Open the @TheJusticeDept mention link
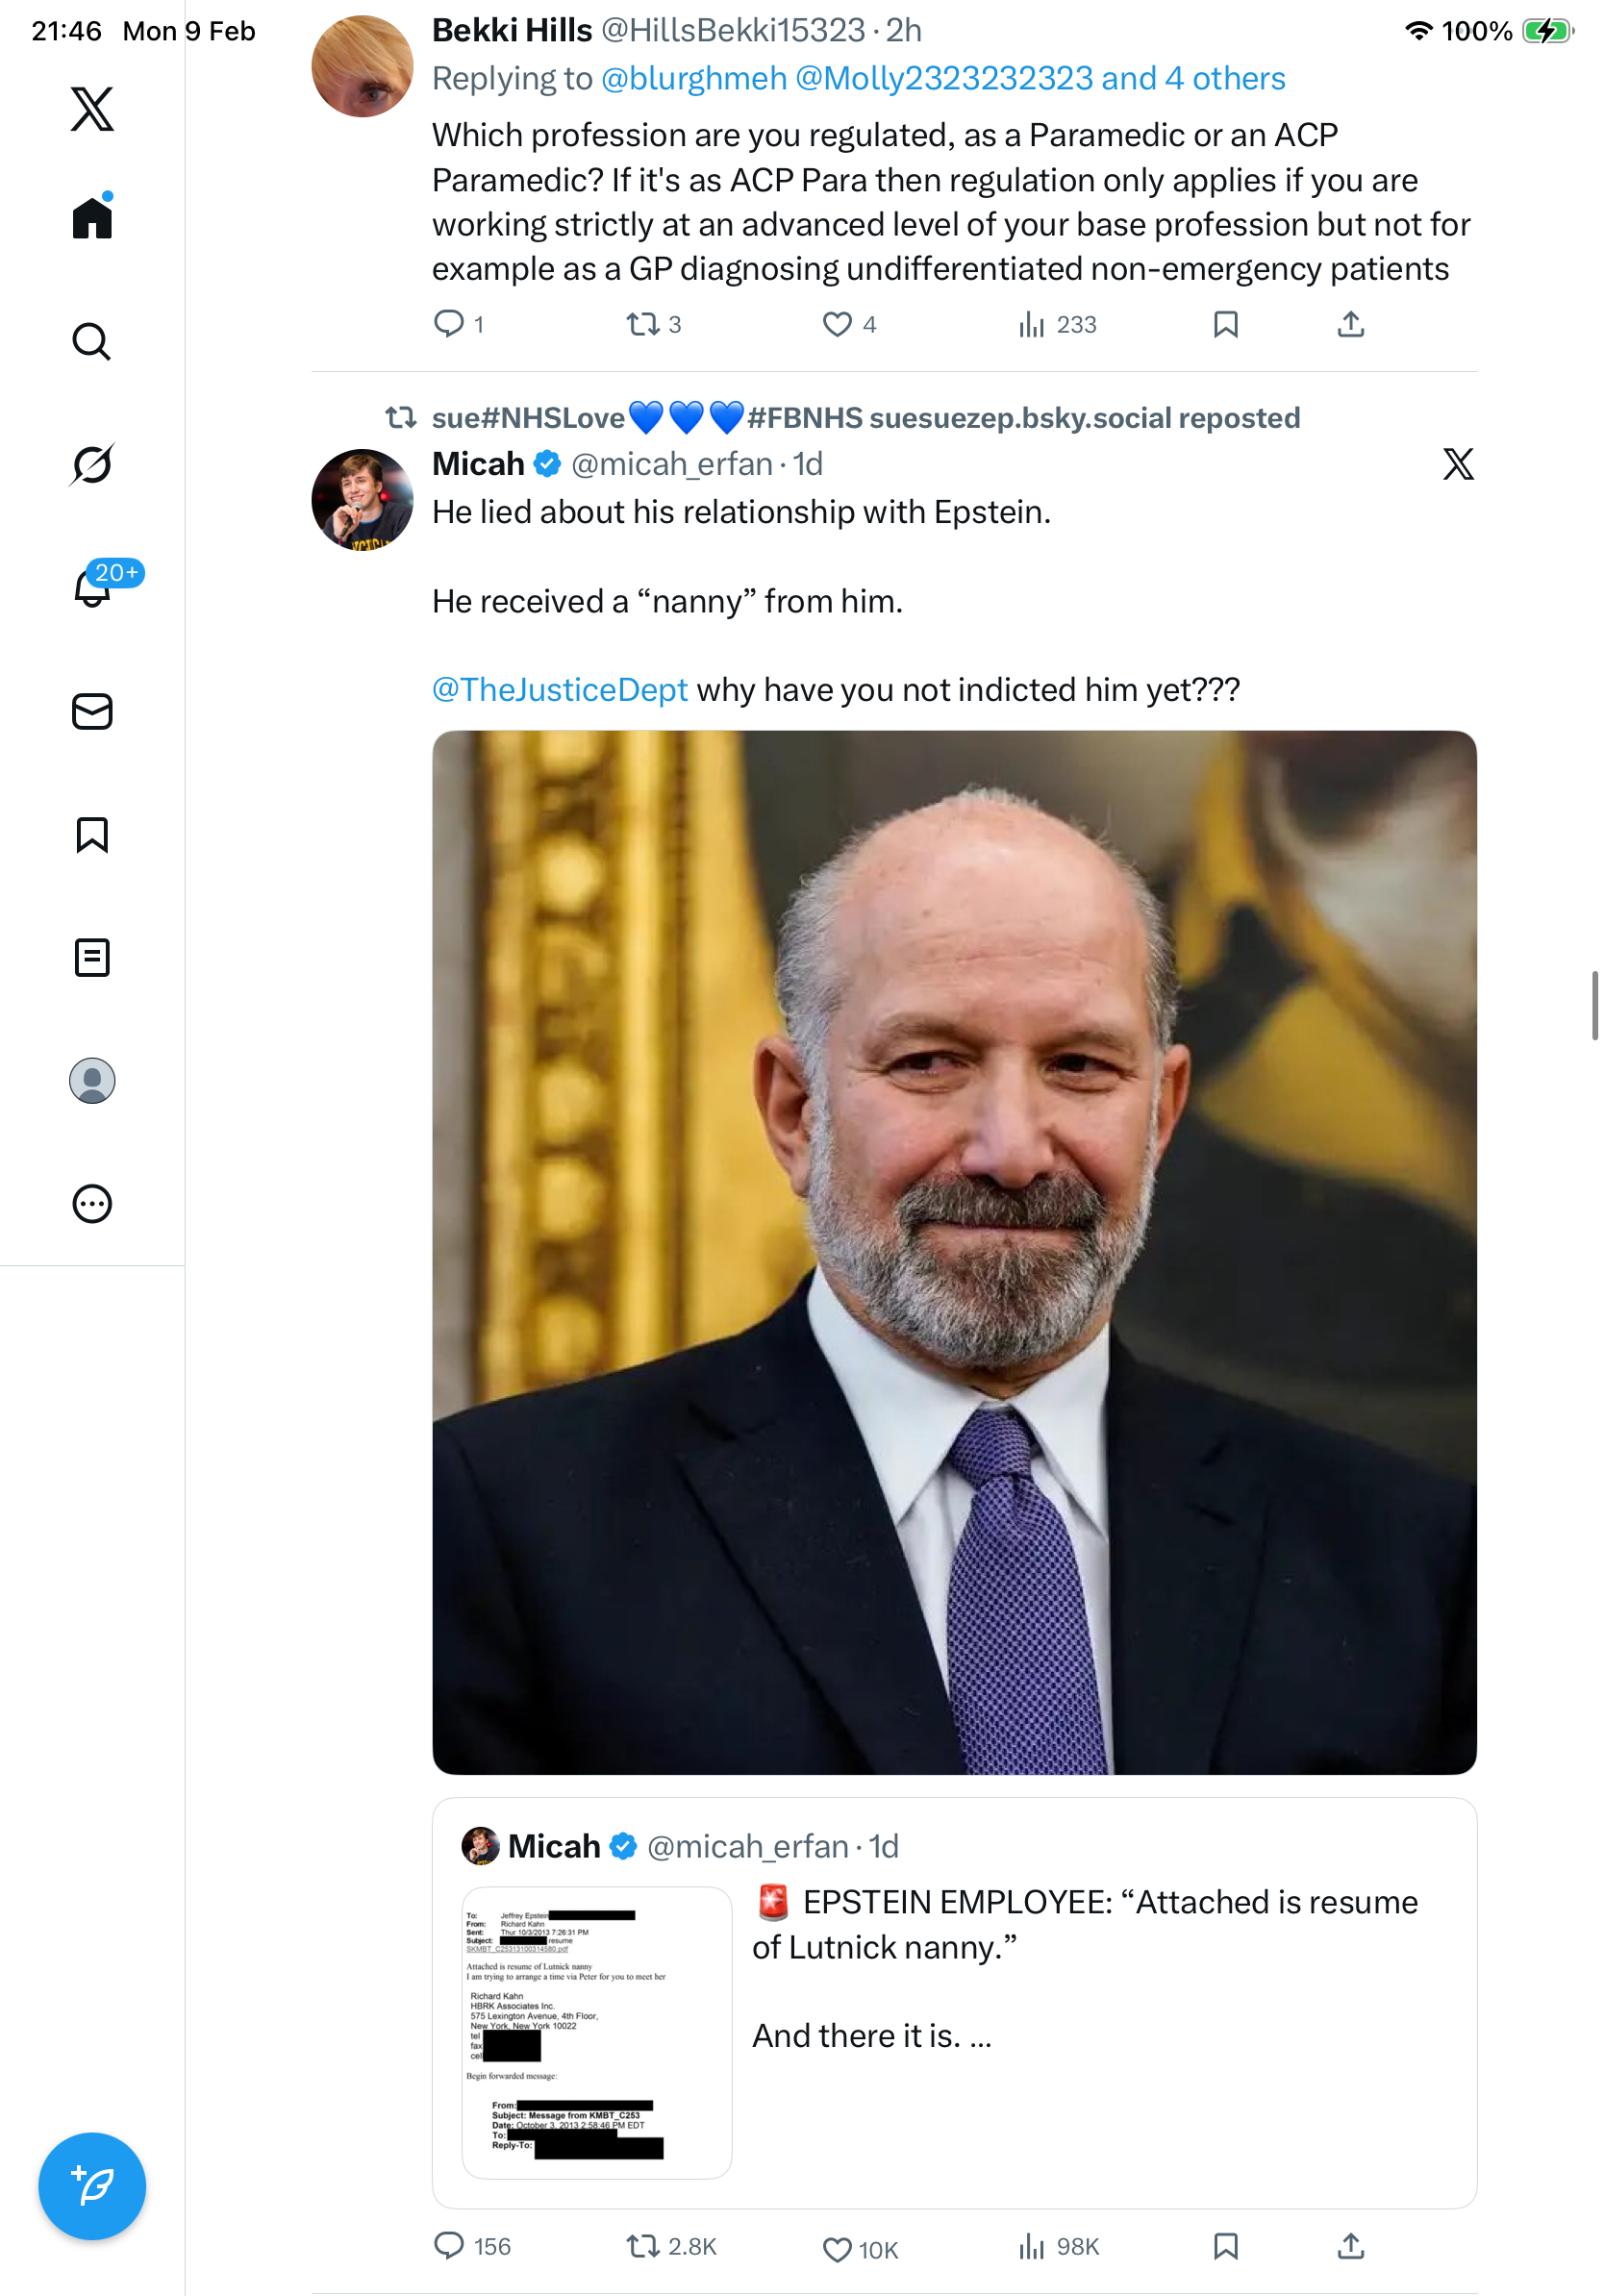 (559, 690)
